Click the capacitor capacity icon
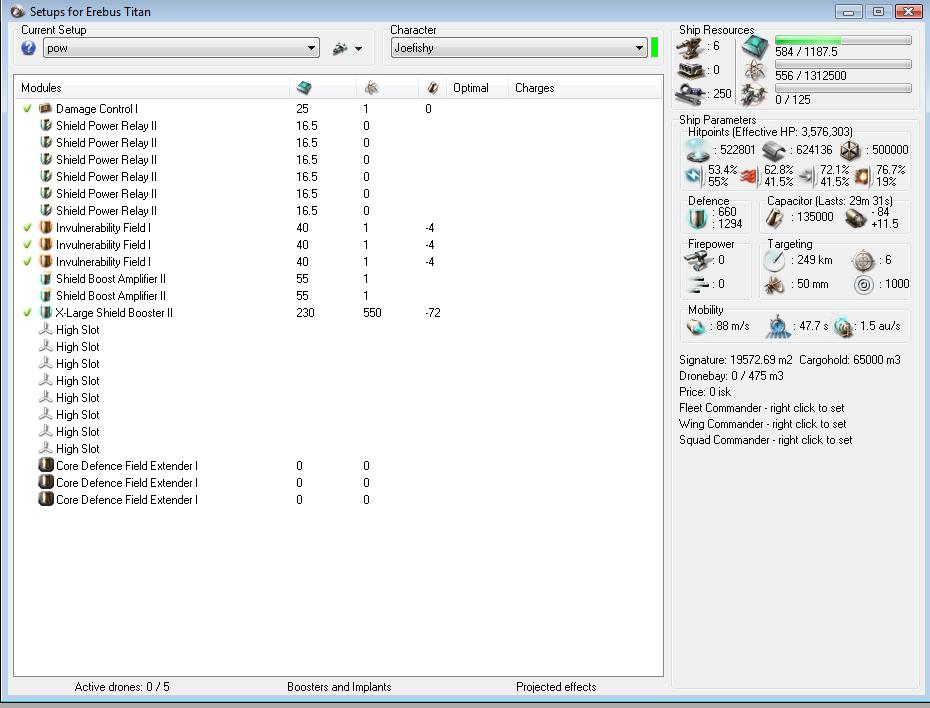 [x=773, y=218]
